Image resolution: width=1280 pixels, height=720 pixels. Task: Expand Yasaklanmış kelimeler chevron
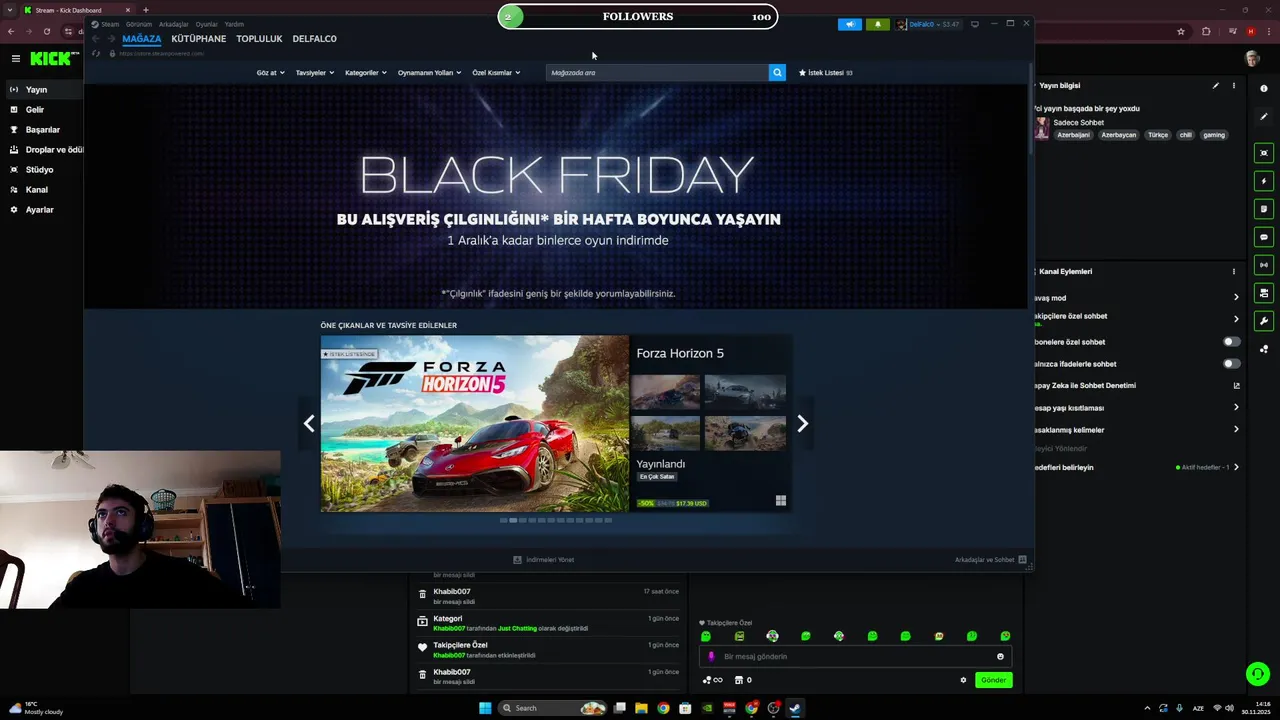click(1236, 429)
